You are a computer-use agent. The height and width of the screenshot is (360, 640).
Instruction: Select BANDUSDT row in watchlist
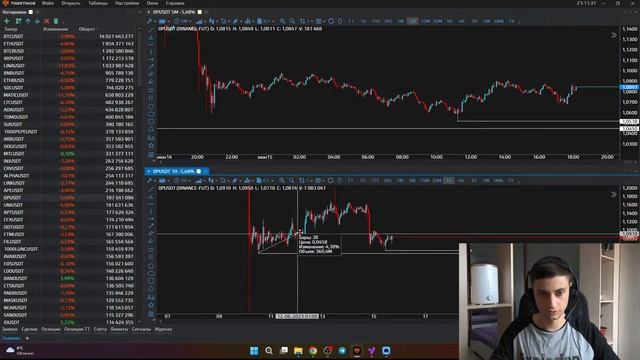69,278
